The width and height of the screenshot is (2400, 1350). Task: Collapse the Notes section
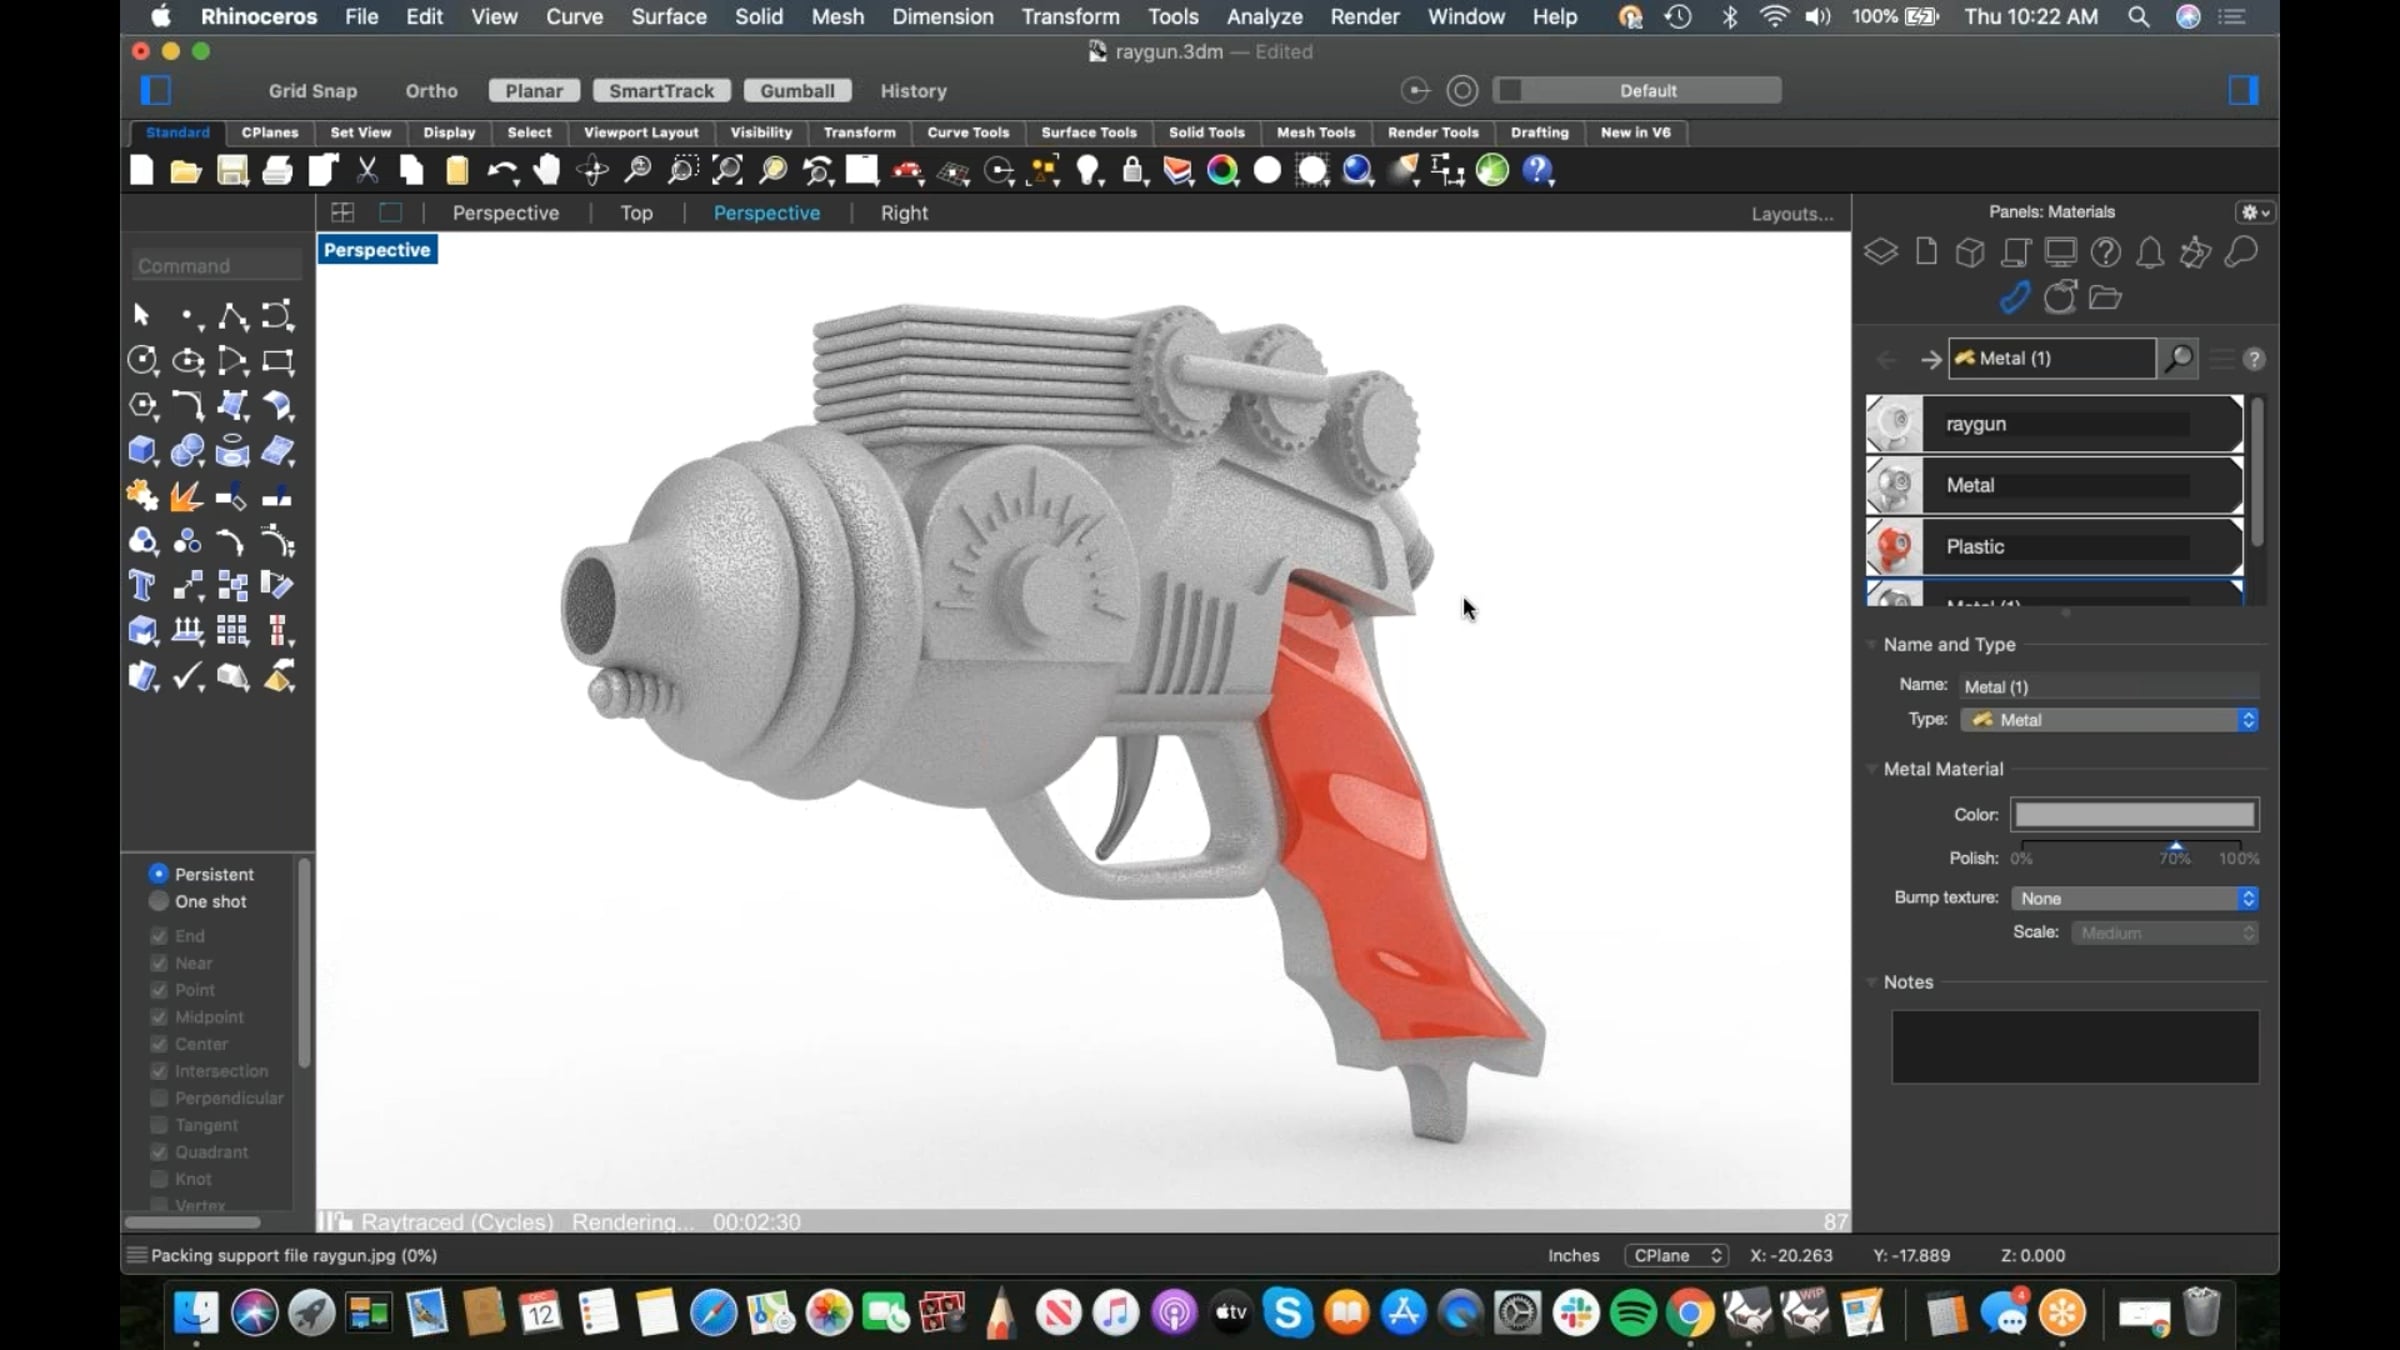pos(1870,982)
